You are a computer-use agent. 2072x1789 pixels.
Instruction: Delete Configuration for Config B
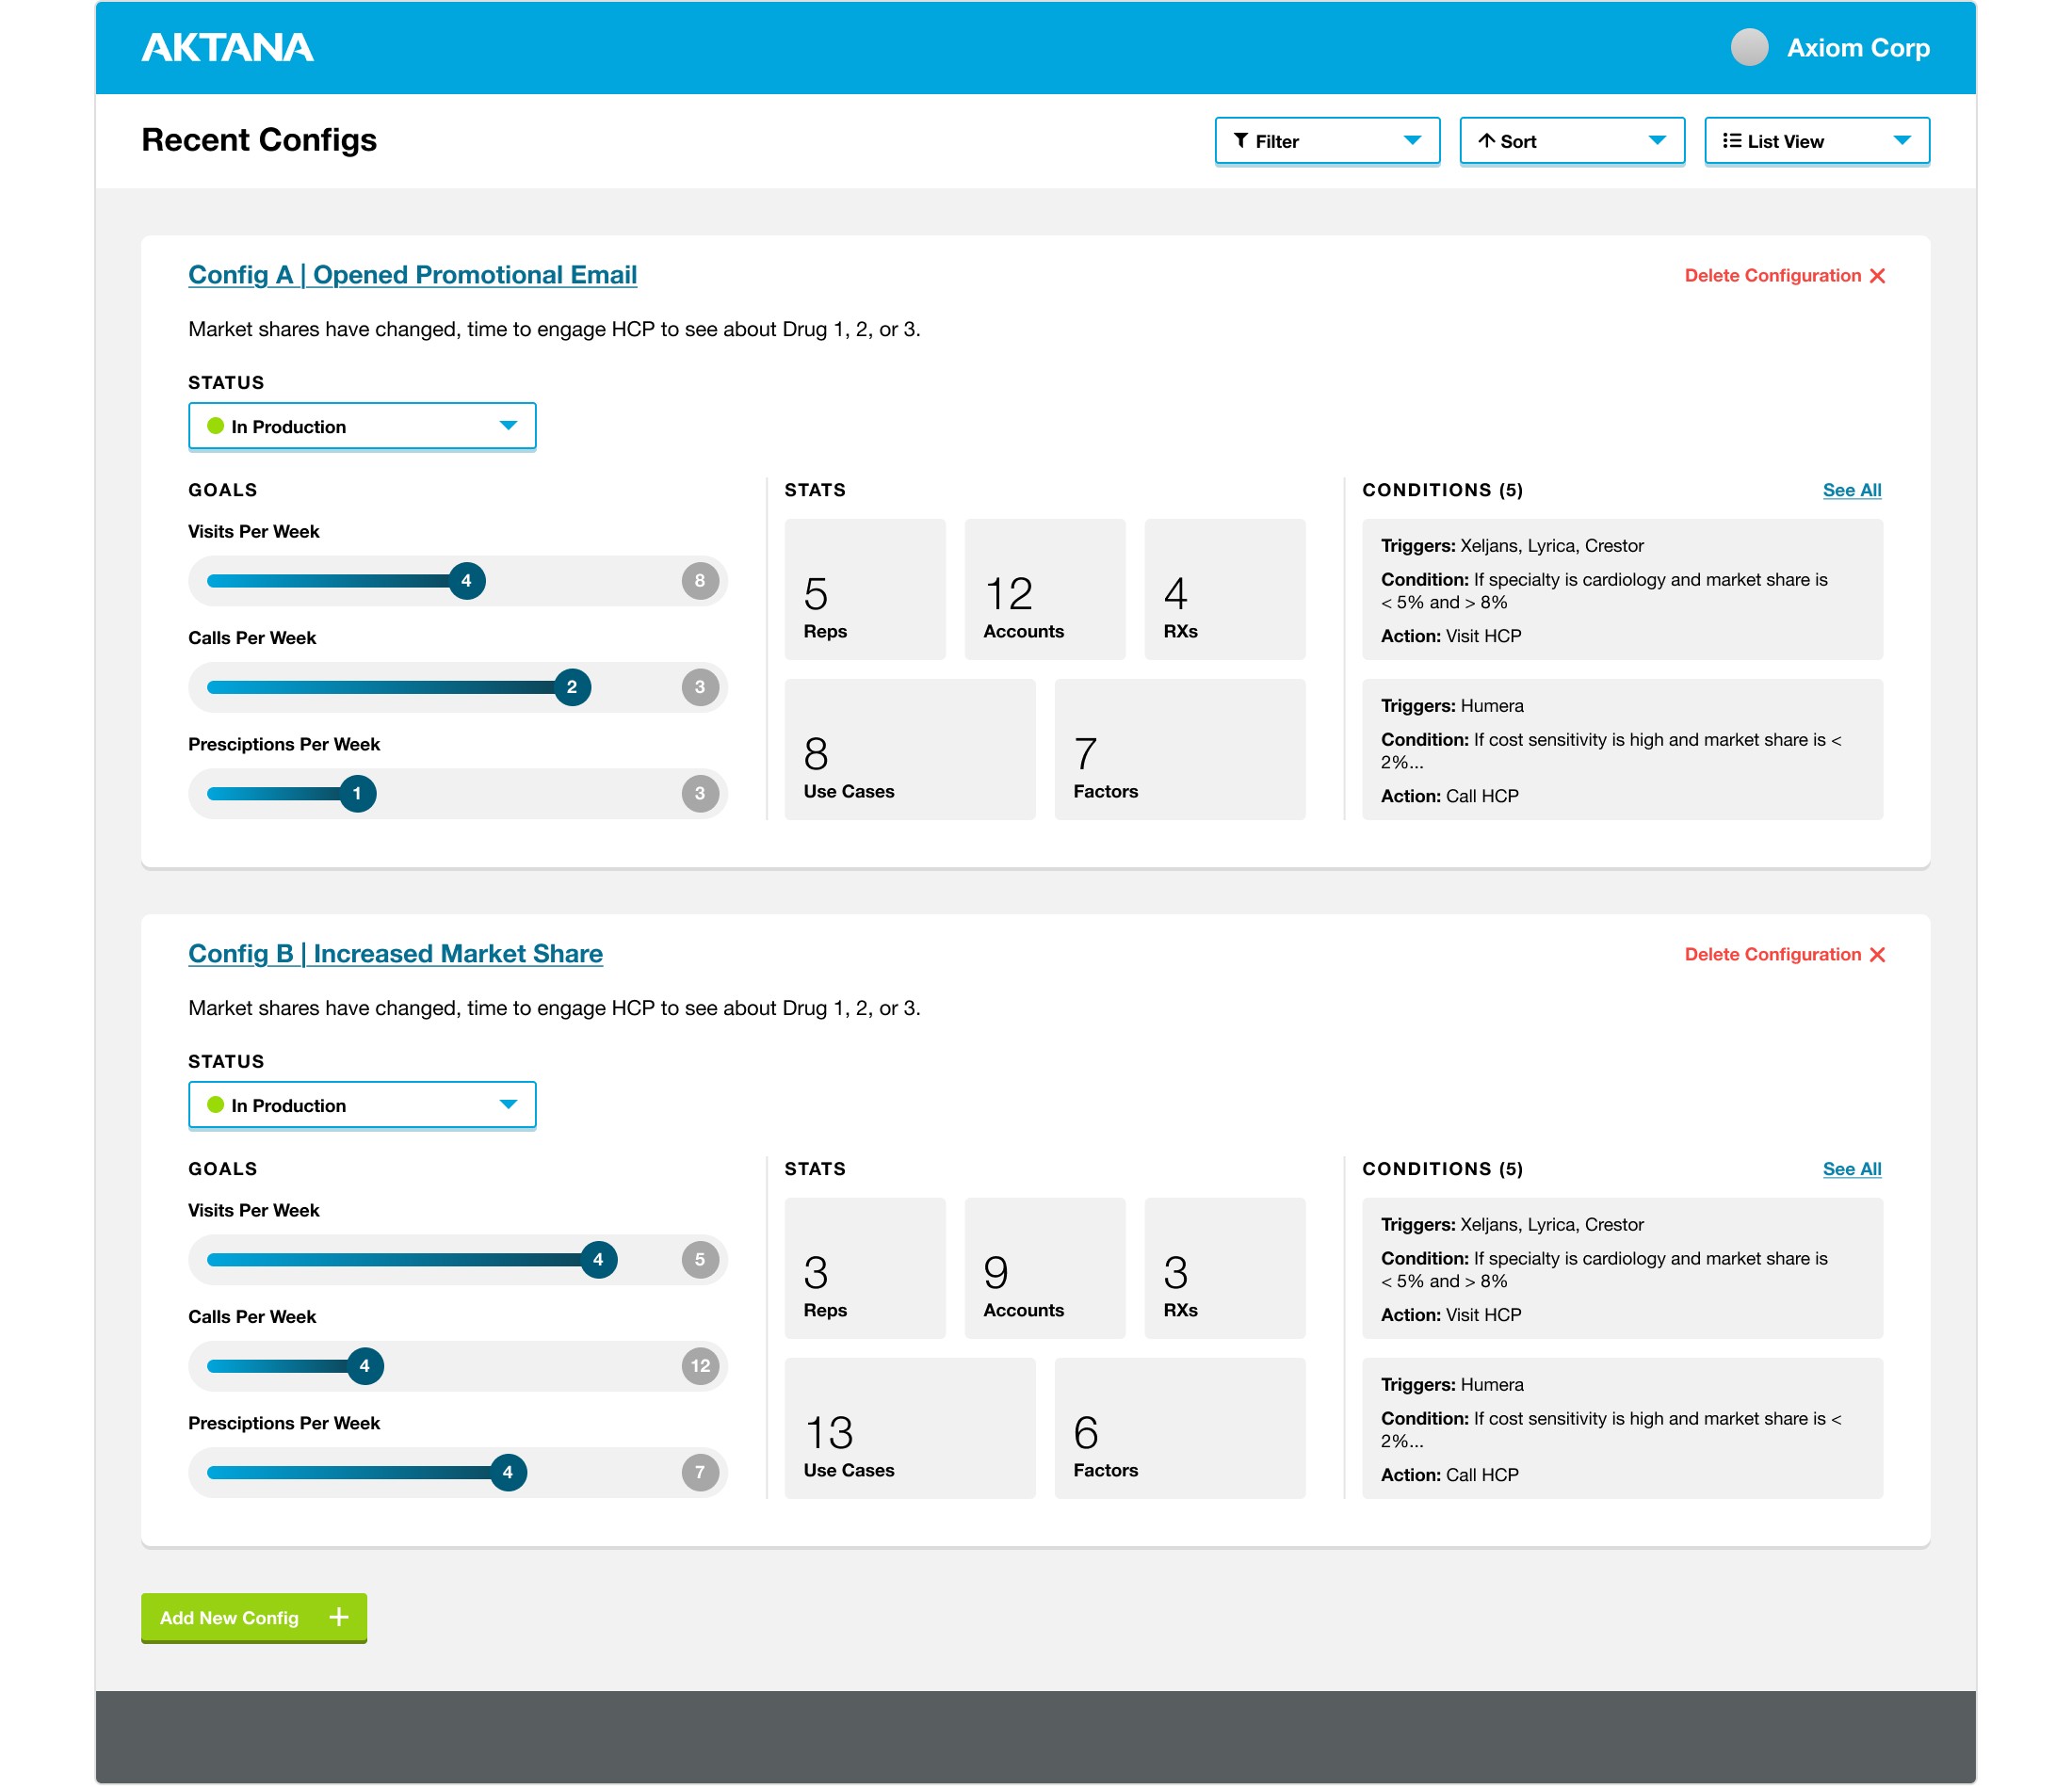[x=1785, y=955]
